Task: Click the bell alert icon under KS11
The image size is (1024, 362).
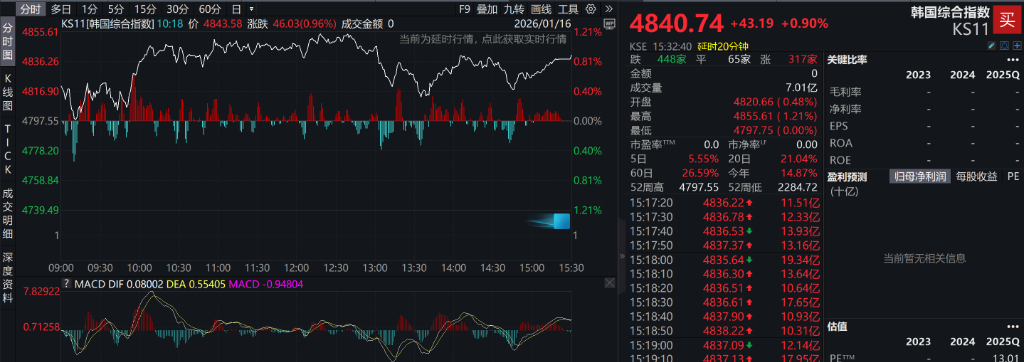Action: pos(1005,46)
